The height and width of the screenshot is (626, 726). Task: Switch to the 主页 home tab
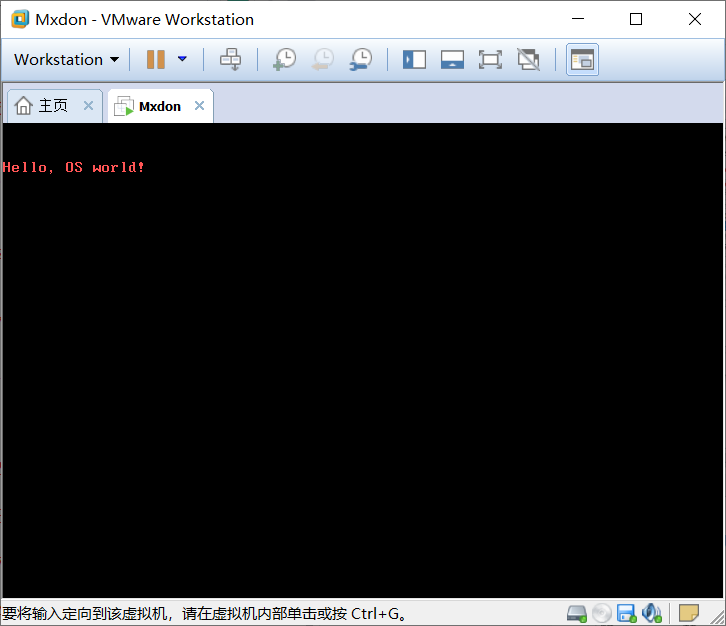pyautogui.click(x=54, y=106)
